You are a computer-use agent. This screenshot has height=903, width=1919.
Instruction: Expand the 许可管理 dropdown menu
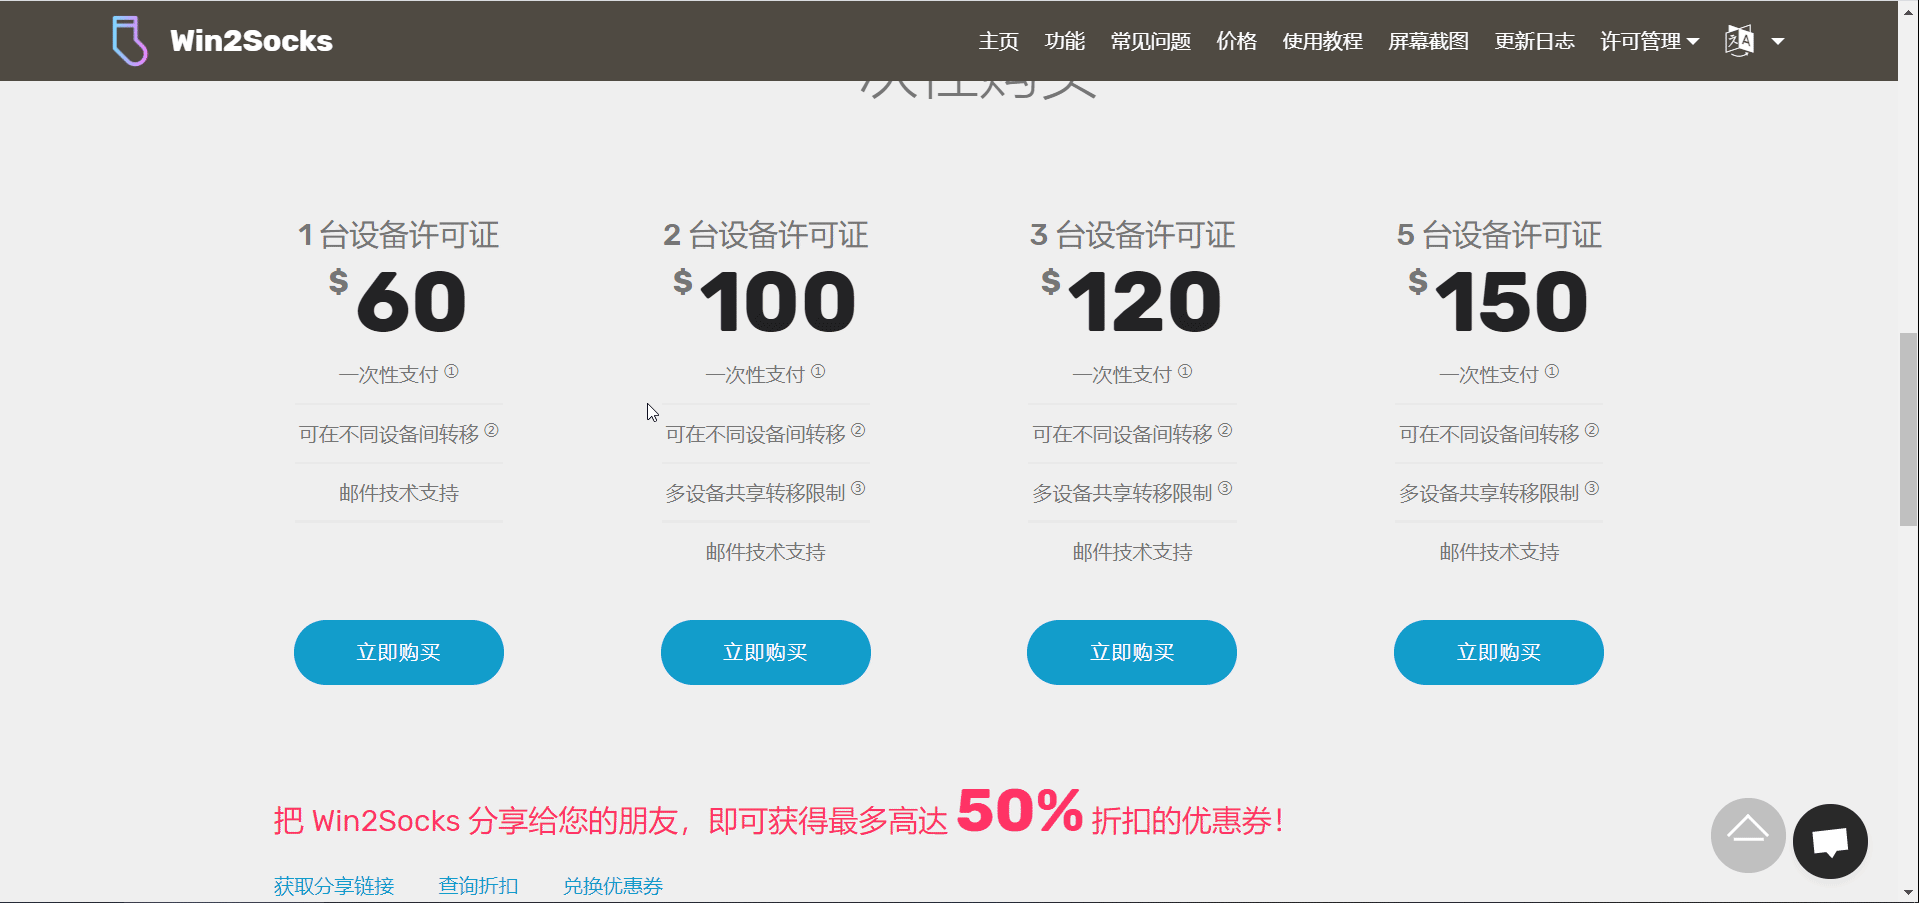pyautogui.click(x=1649, y=41)
